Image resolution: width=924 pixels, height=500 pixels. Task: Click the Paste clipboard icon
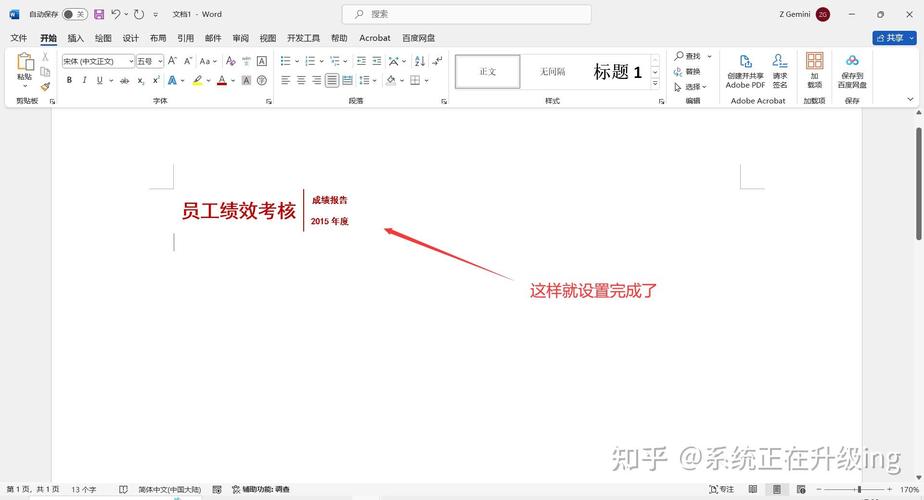25,62
